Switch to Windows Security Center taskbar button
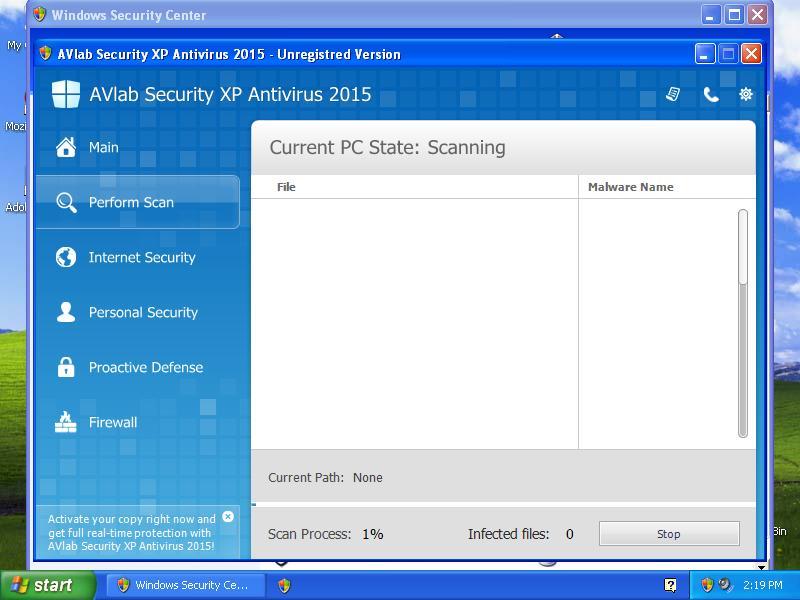The height and width of the screenshot is (600, 800). pos(185,585)
